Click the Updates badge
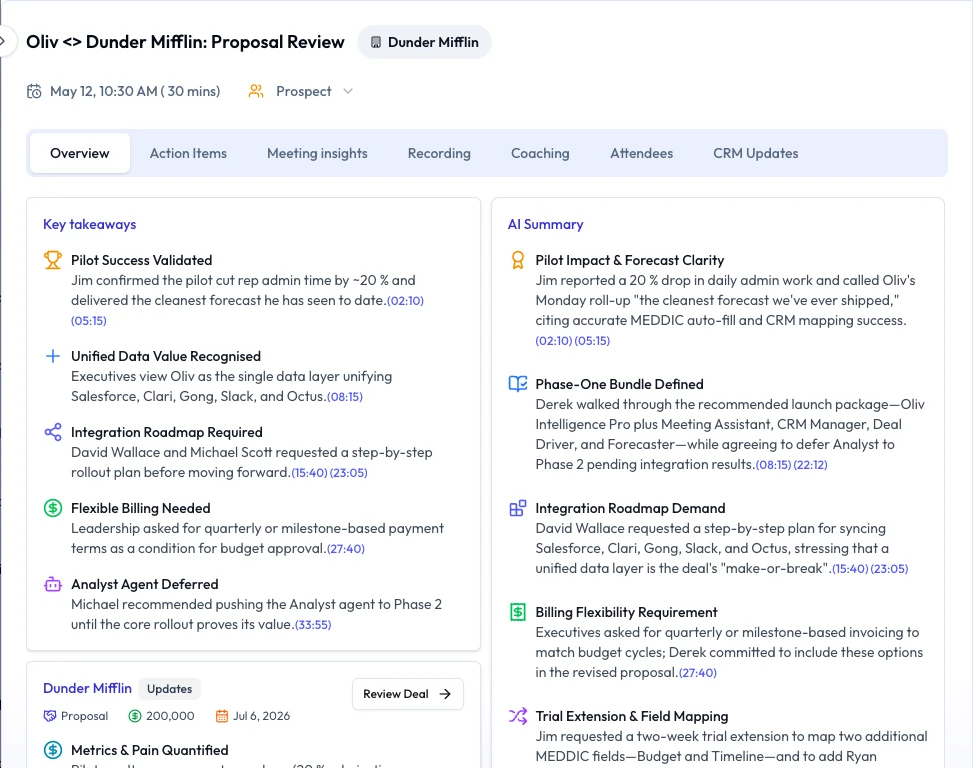This screenshot has width=973, height=768. point(169,689)
